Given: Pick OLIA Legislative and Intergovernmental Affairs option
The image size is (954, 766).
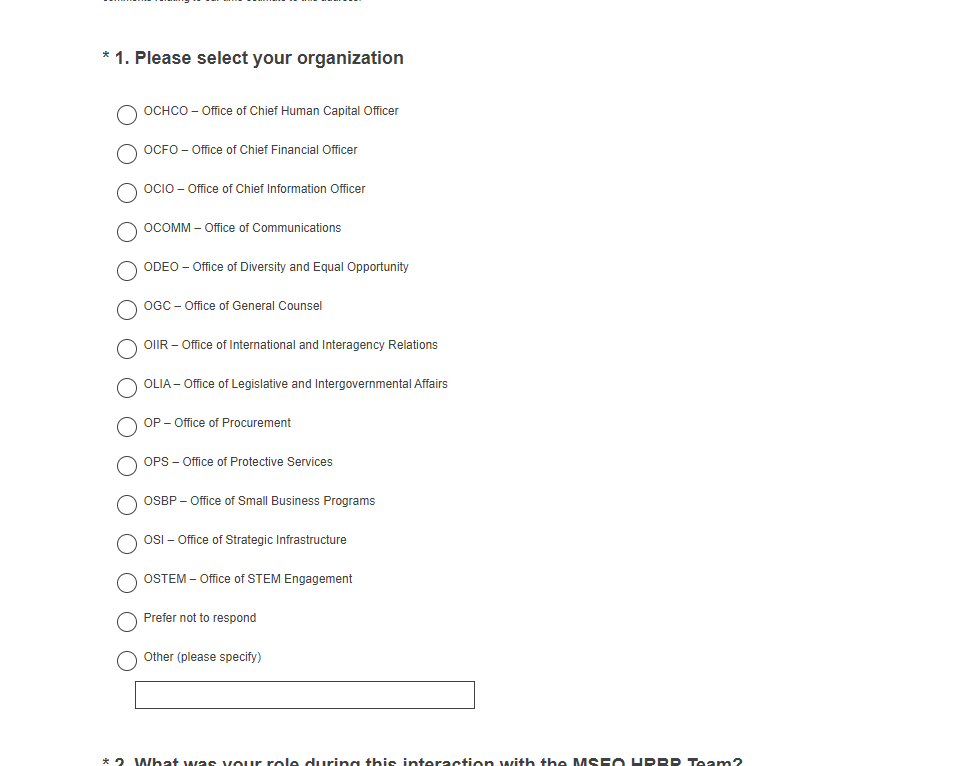Looking at the screenshot, I should tap(127, 388).
